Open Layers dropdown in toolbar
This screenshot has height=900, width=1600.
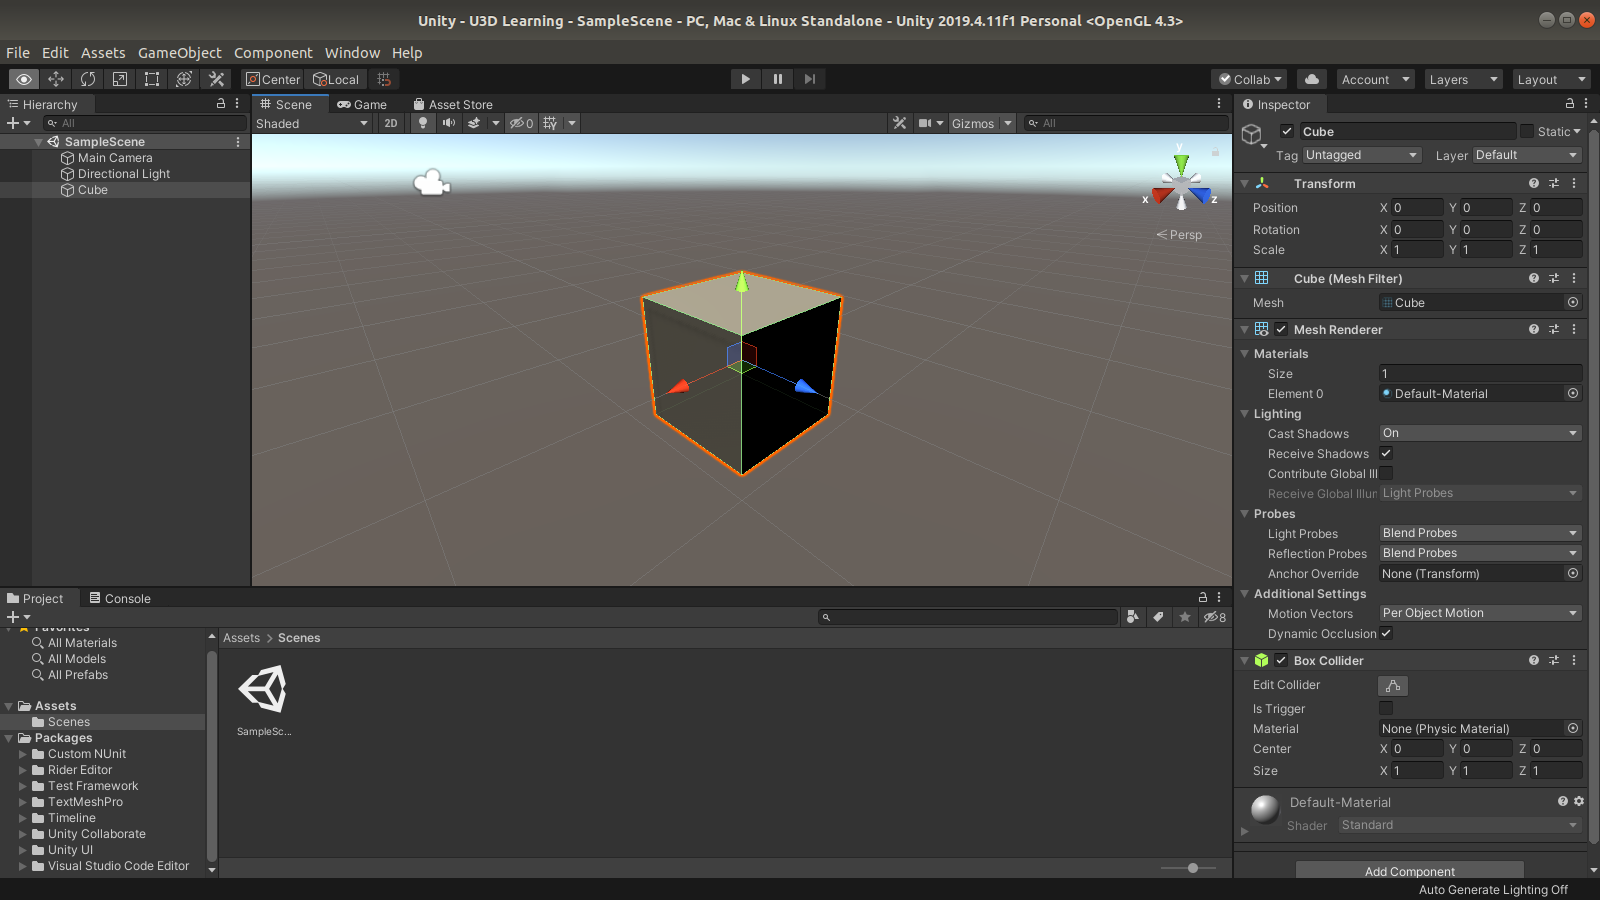(x=1463, y=79)
